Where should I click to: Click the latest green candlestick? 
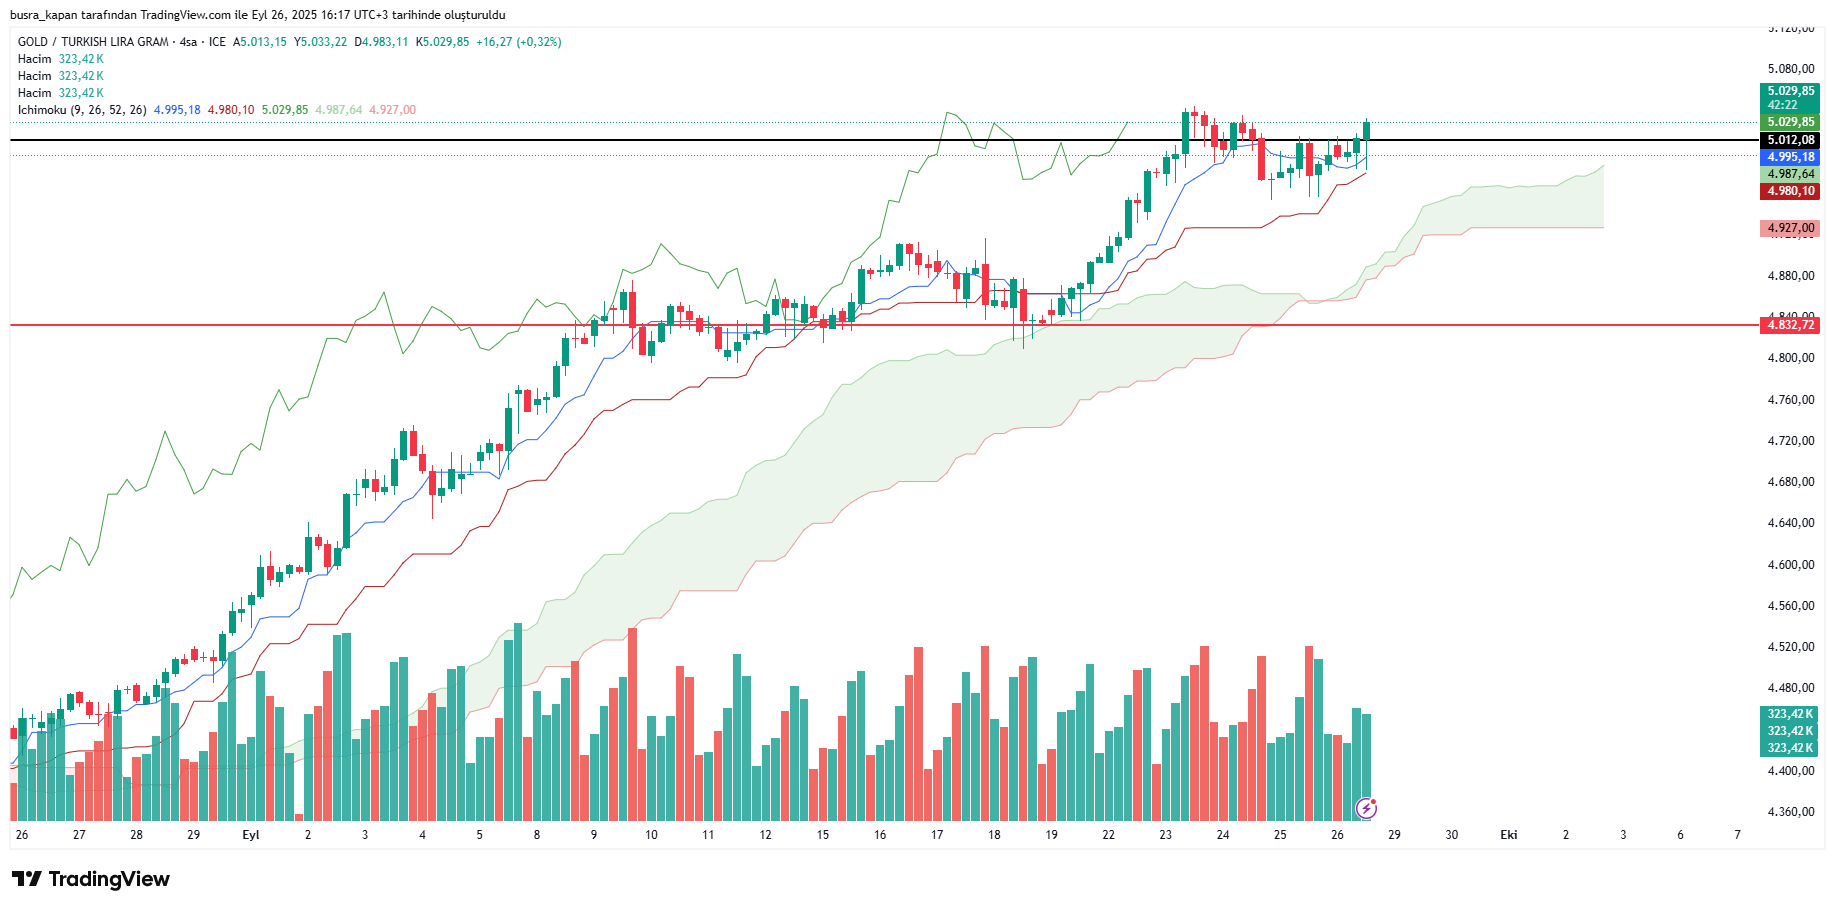(1366, 131)
